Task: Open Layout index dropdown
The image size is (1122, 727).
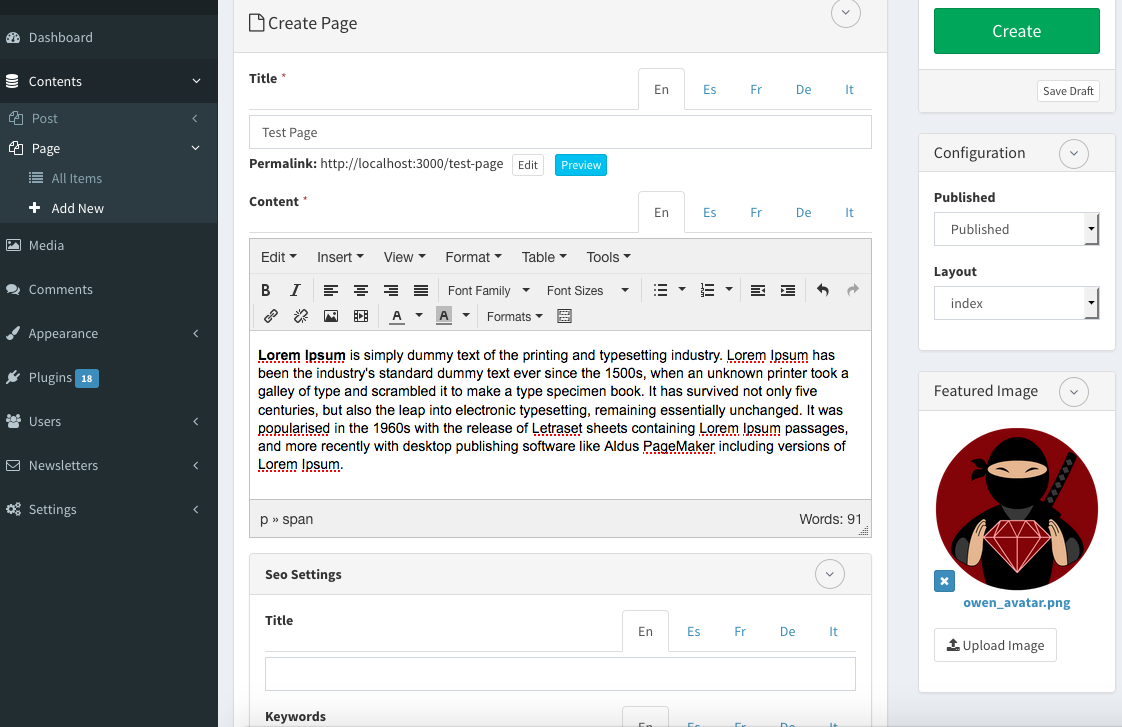Action: (x=1016, y=303)
